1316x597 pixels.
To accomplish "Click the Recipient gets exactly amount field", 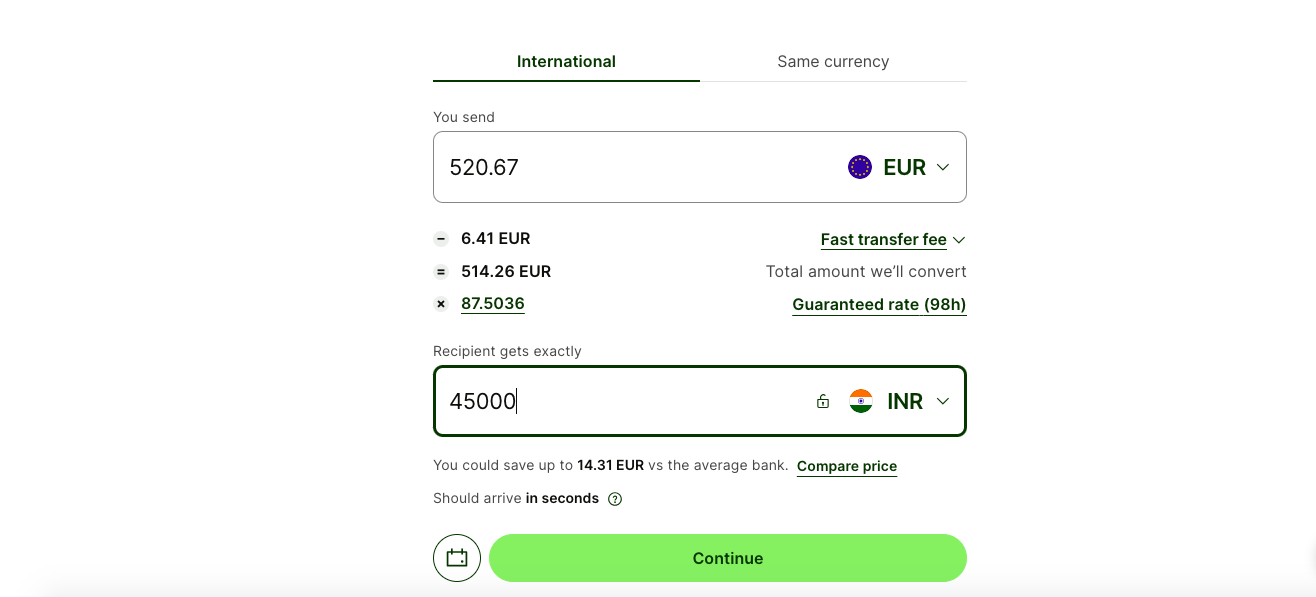I will 620,401.
